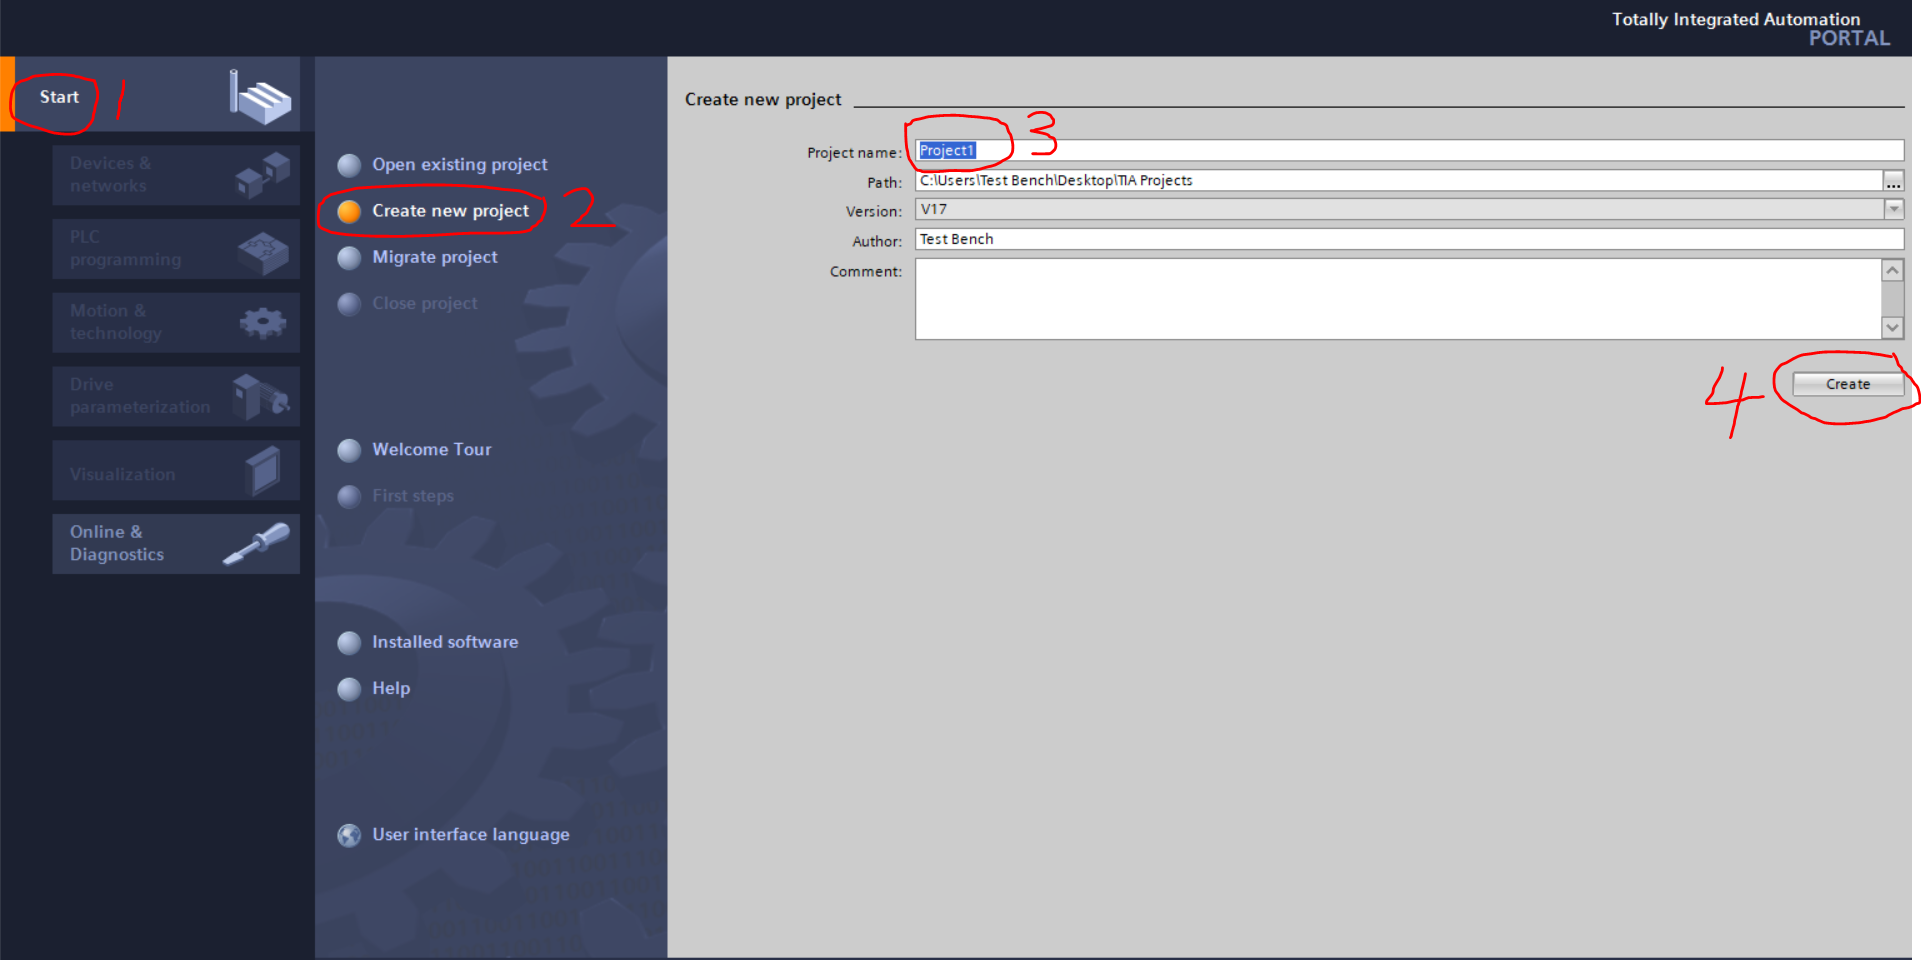
Task: Click the bullet beside Help
Action: point(349,689)
